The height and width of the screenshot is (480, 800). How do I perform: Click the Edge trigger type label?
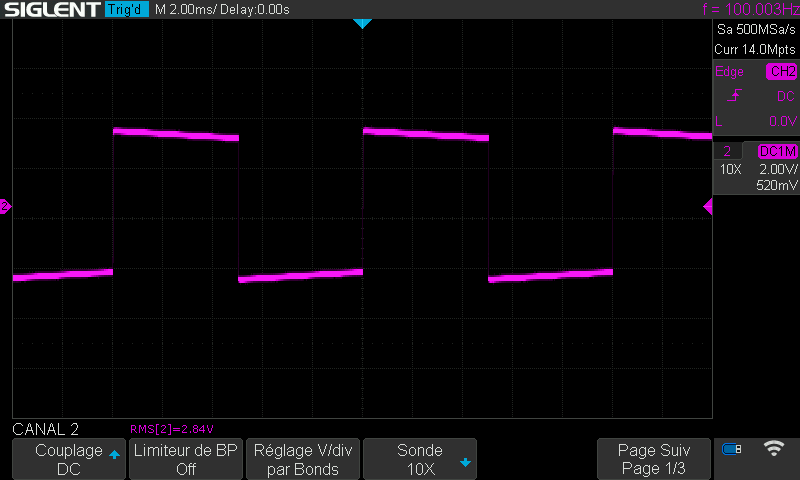pyautogui.click(x=729, y=71)
